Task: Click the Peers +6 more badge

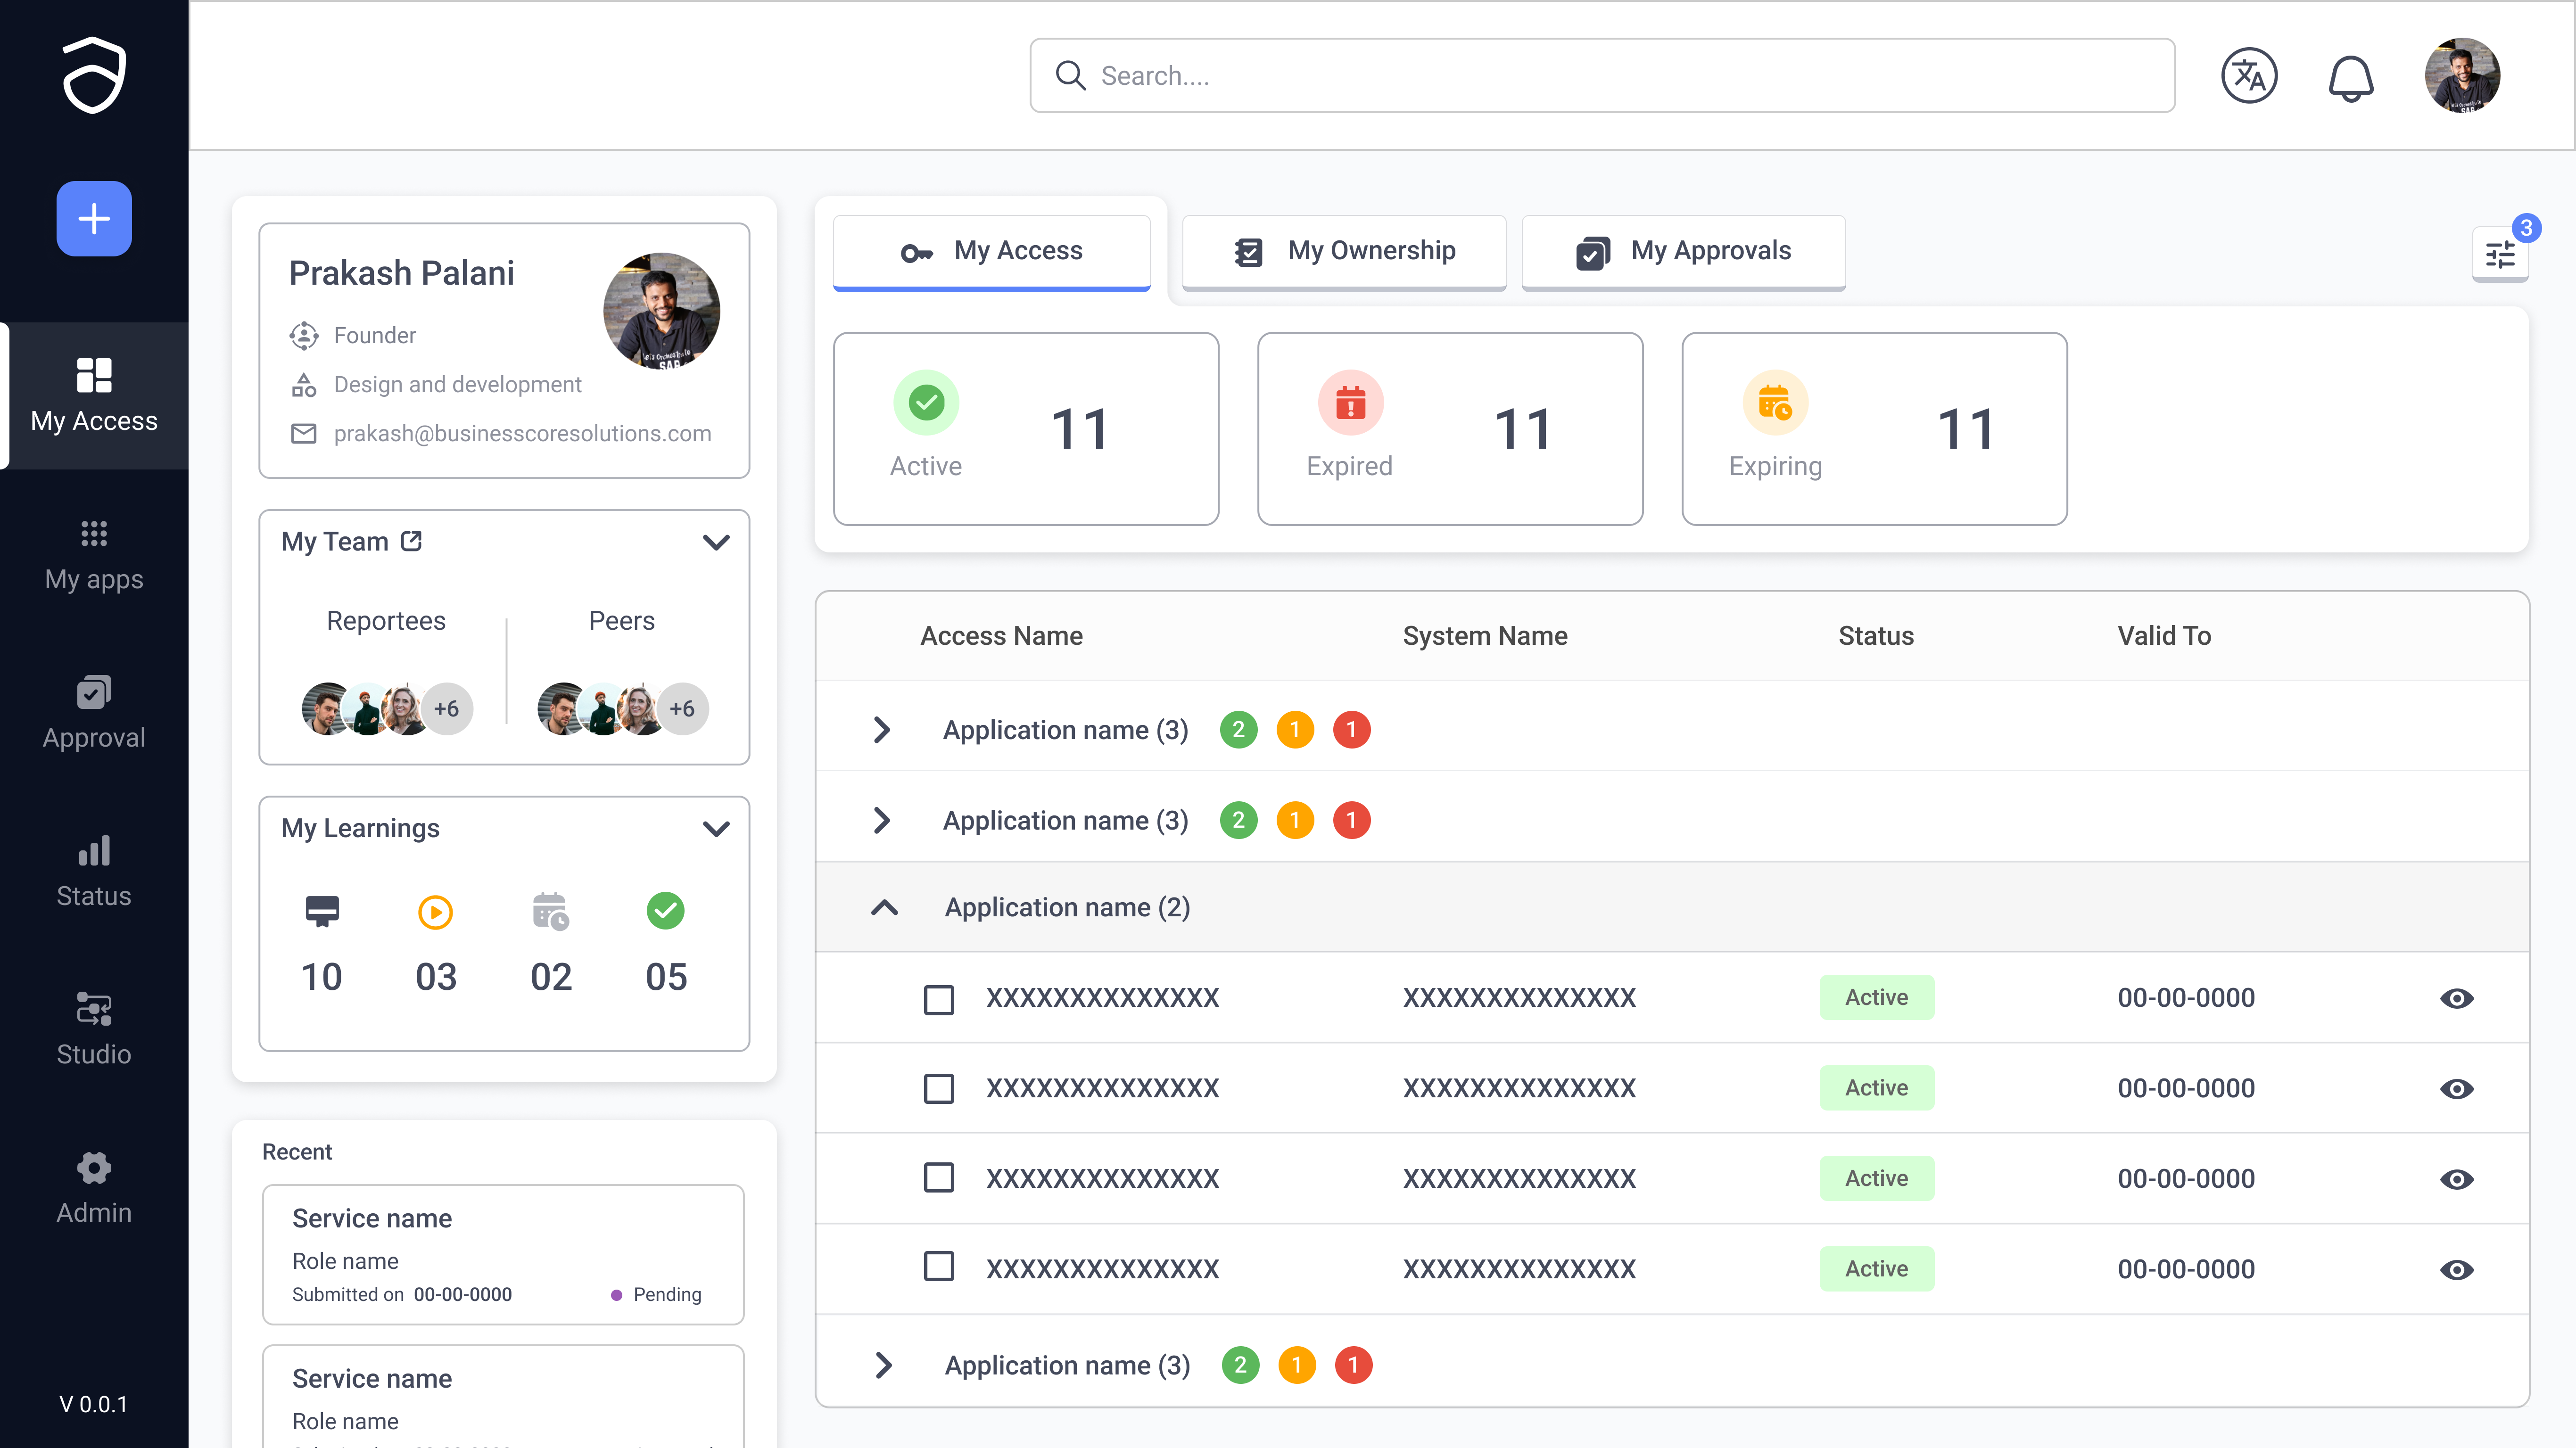Action: [682, 708]
